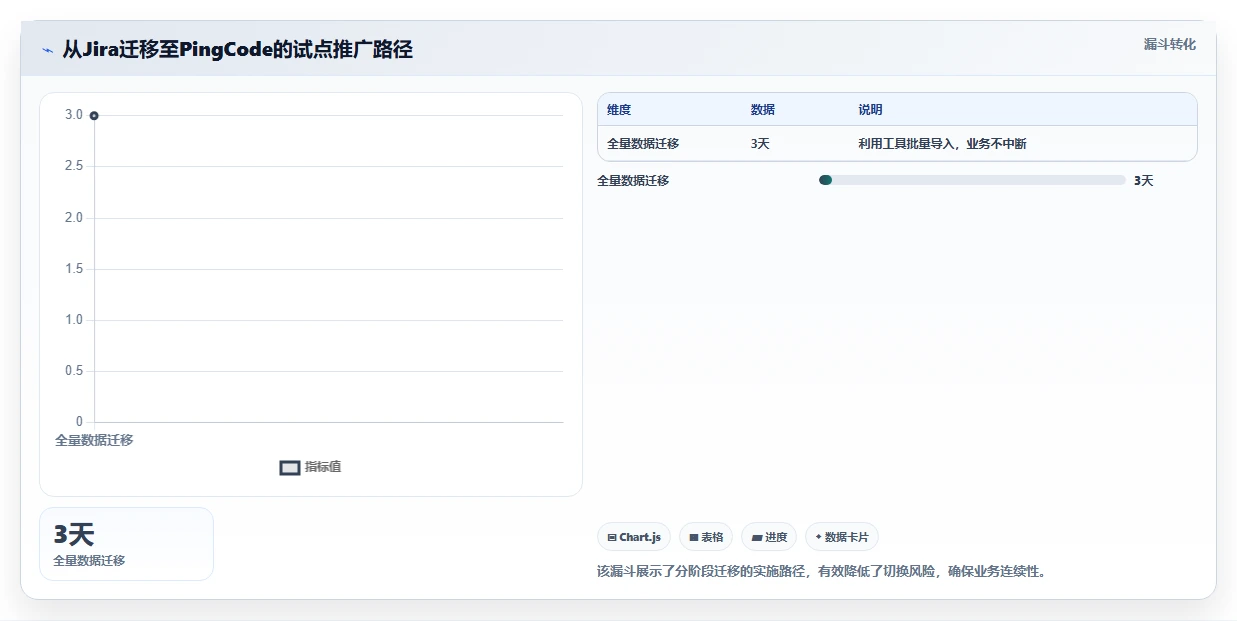The height and width of the screenshot is (621, 1237).
Task: Click the data point at value 3.0
Action: 94,116
